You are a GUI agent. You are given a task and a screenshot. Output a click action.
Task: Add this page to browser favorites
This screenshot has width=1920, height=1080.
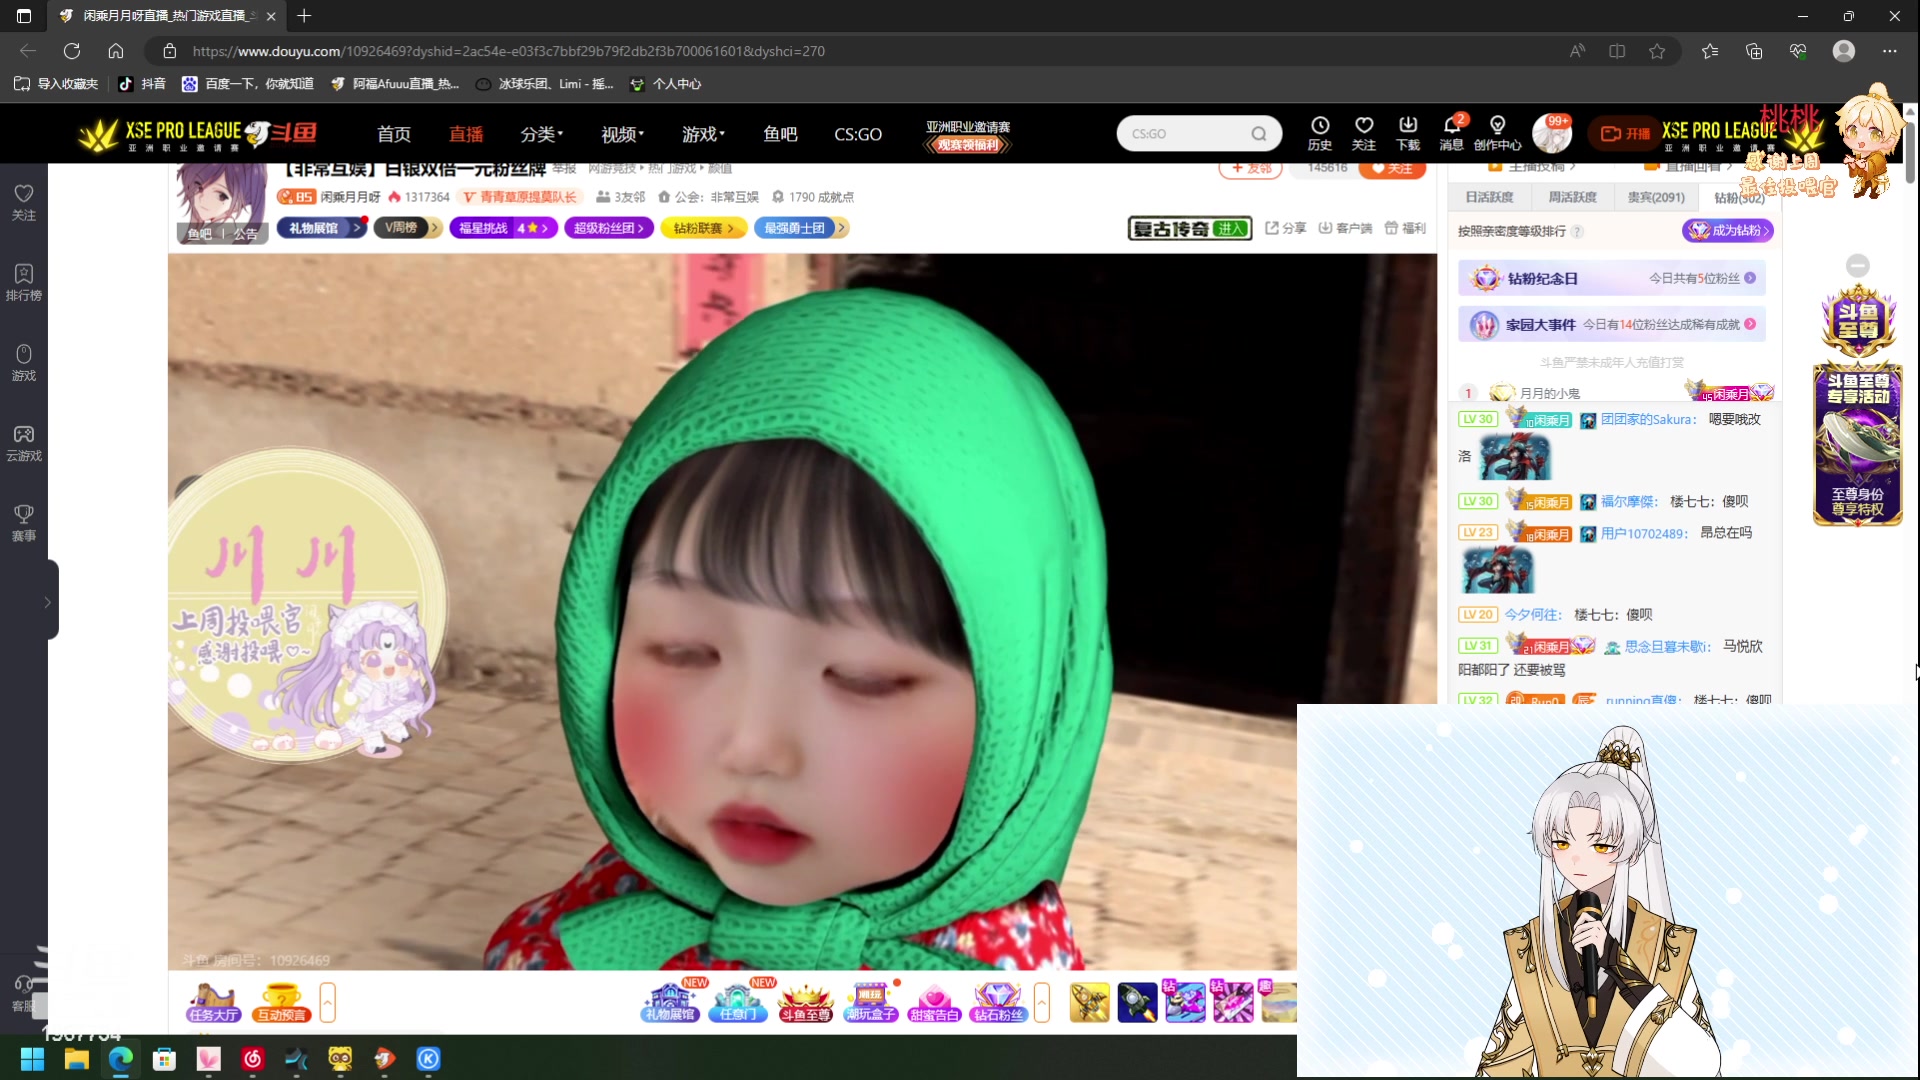click(1657, 51)
